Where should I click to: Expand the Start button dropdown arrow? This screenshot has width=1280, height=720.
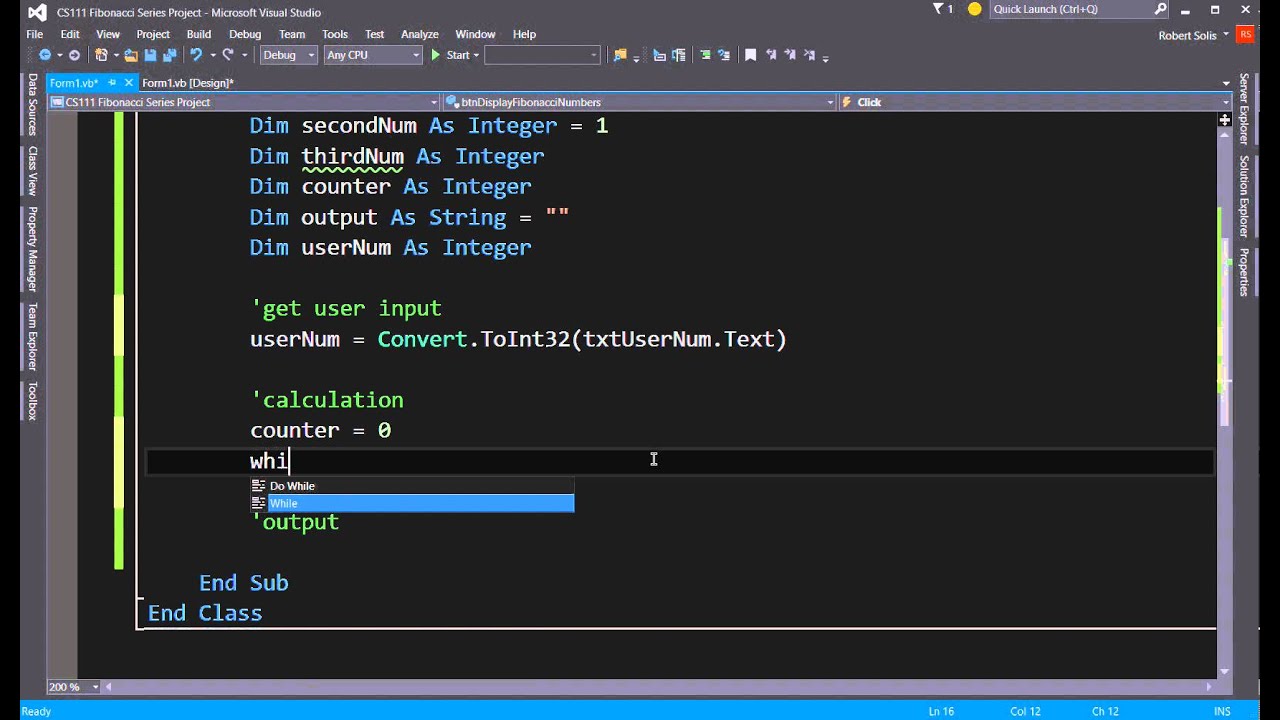(476, 55)
